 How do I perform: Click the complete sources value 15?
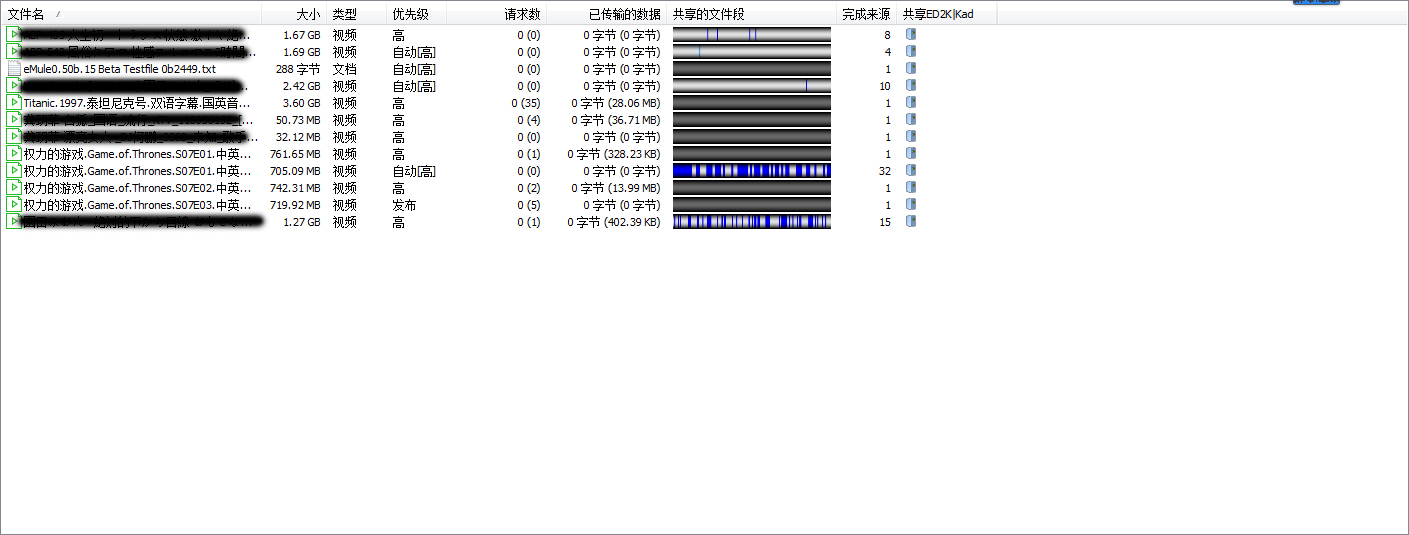tap(884, 222)
